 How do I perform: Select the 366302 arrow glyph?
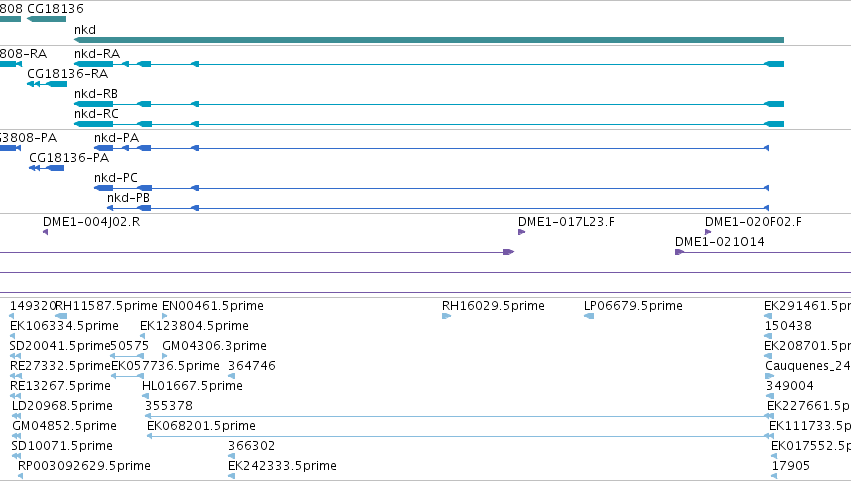tap(231, 456)
